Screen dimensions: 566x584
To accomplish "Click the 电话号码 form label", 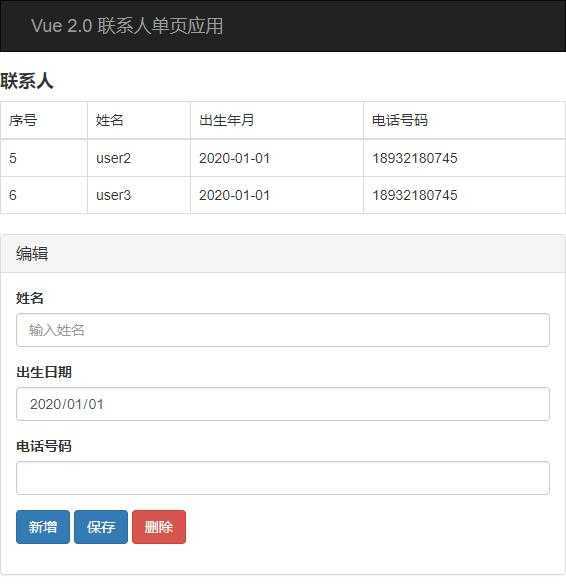I will pyautogui.click(x=44, y=446).
